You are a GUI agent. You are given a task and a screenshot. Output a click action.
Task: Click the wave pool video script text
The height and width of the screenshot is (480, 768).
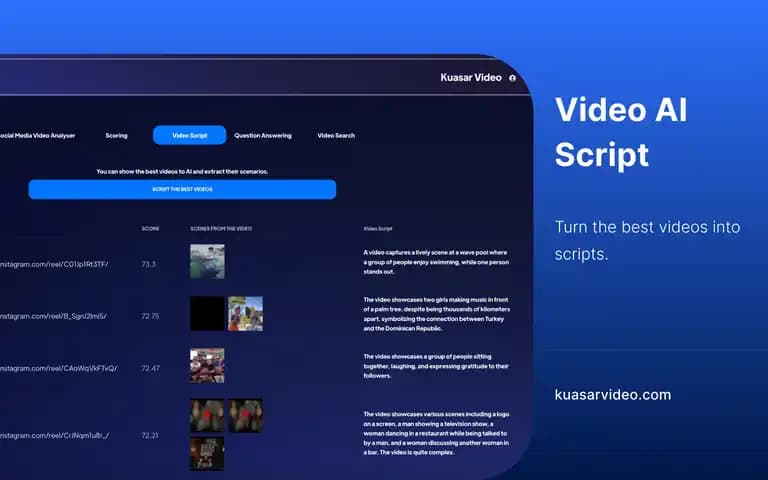(x=436, y=262)
